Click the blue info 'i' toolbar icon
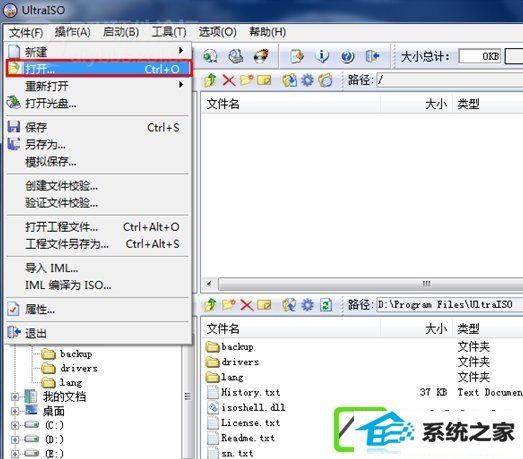523x459 pixels. (x=322, y=56)
